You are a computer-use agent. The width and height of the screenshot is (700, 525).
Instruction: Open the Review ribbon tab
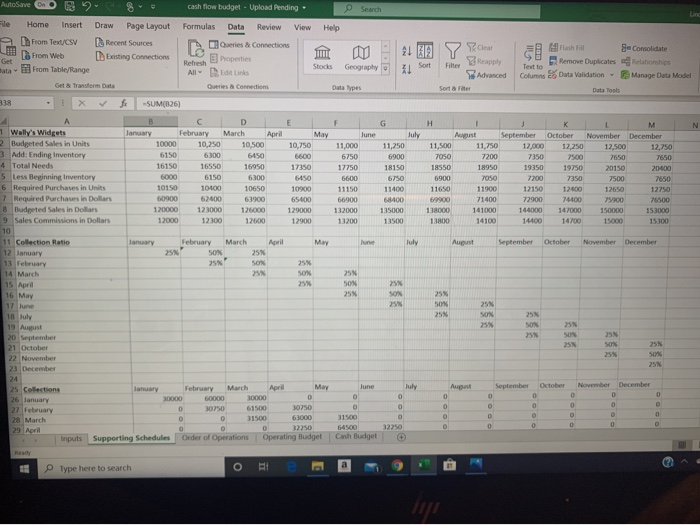269,27
